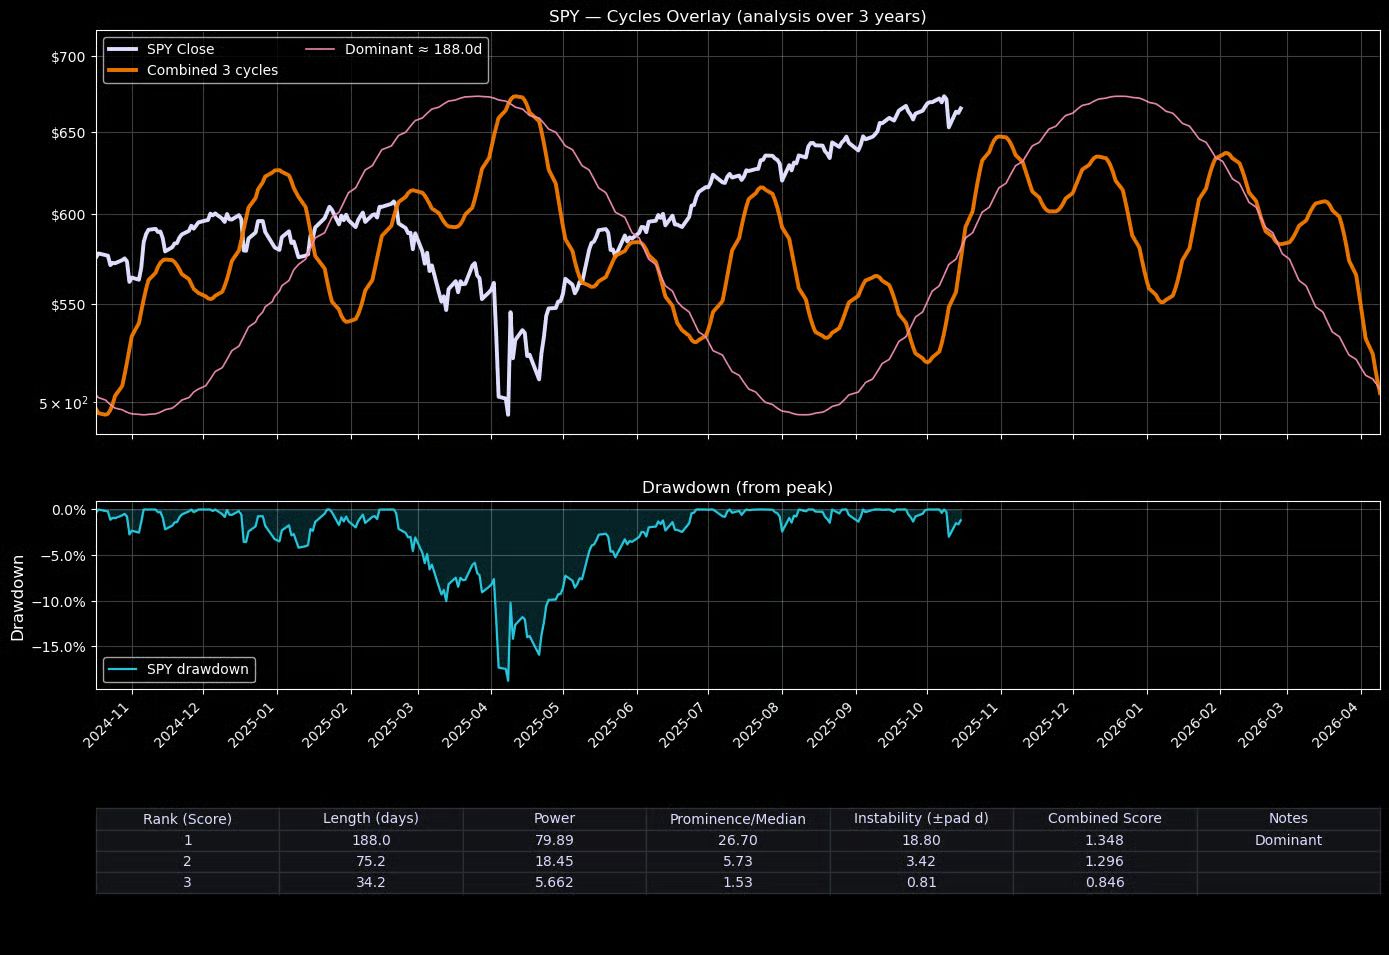
Task: Click the $650 price axis tick
Action: click(68, 133)
